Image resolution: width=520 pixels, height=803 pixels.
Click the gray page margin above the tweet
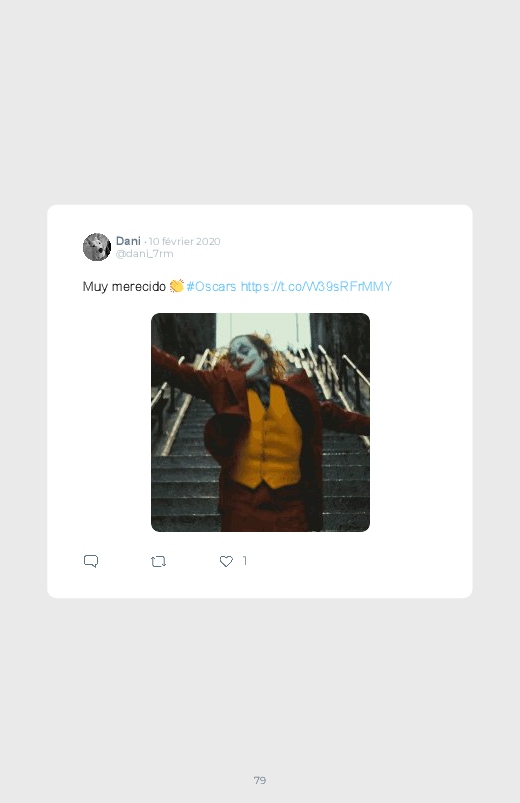[260, 102]
